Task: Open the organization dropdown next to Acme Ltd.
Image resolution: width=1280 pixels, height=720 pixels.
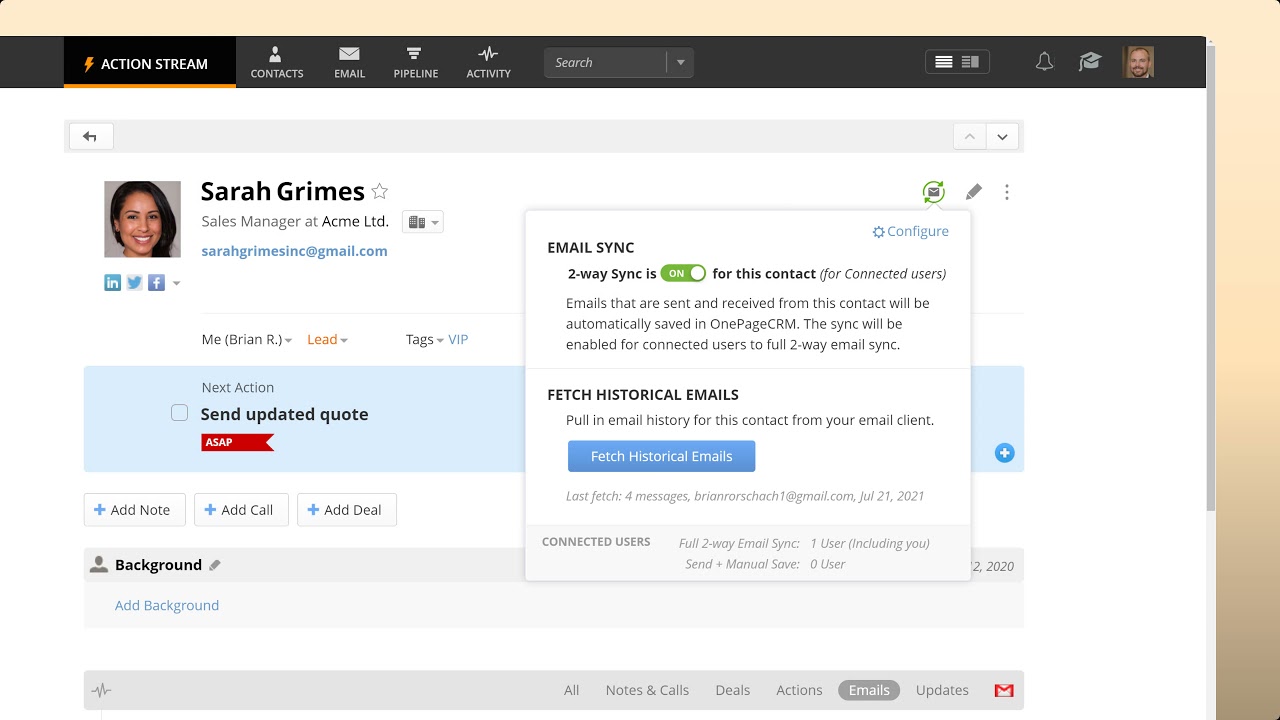Action: pyautogui.click(x=422, y=222)
